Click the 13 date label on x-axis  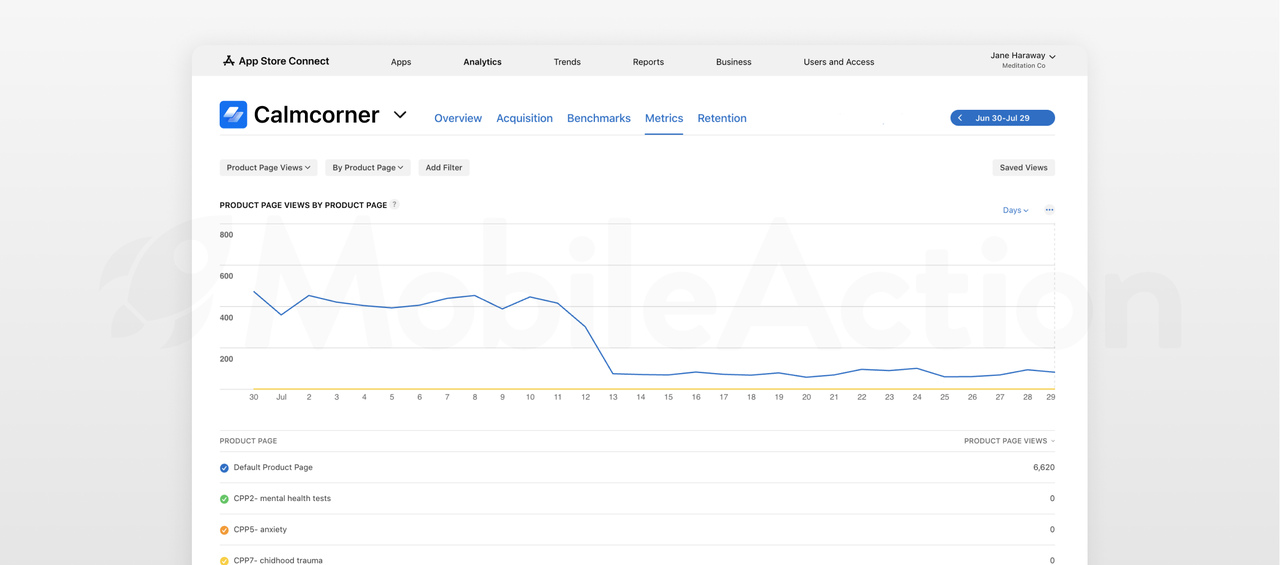(613, 397)
